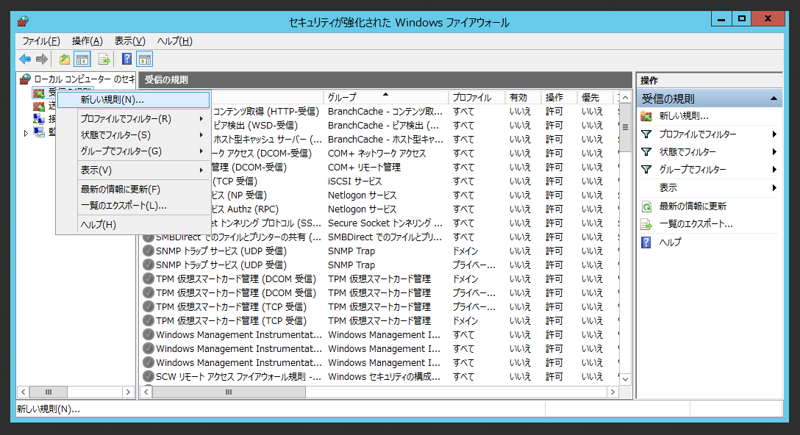Open 状態でフィルター(S) submenu in context menu
The width and height of the screenshot is (800, 435).
[x=133, y=135]
